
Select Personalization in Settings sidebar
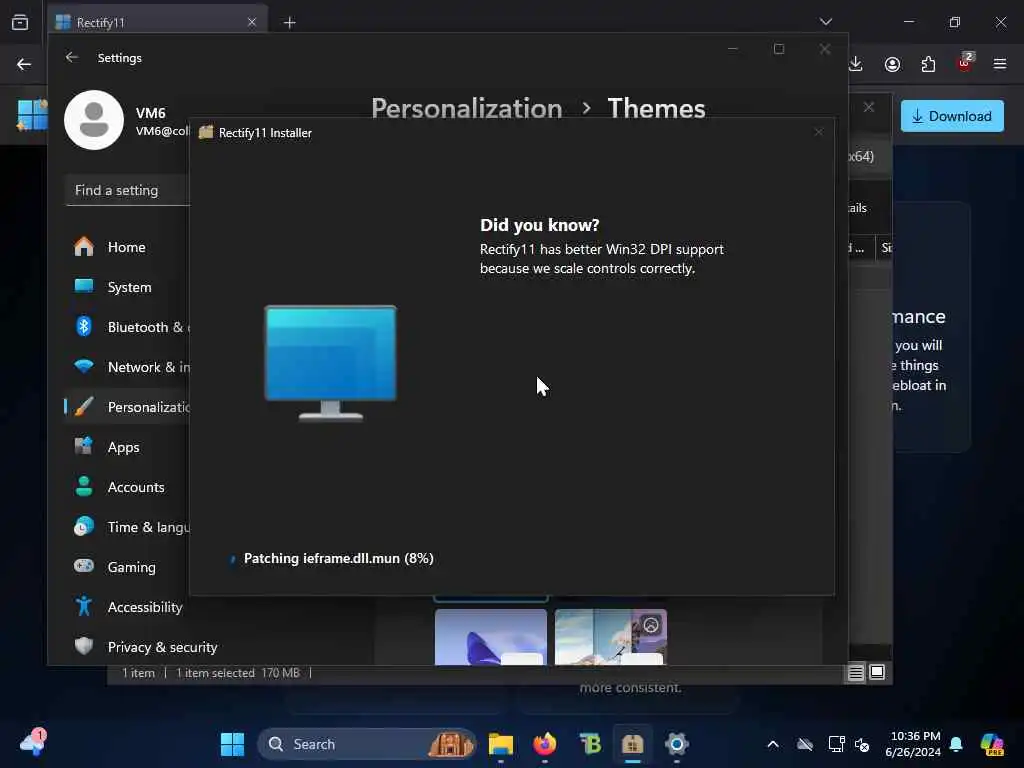pos(127,407)
